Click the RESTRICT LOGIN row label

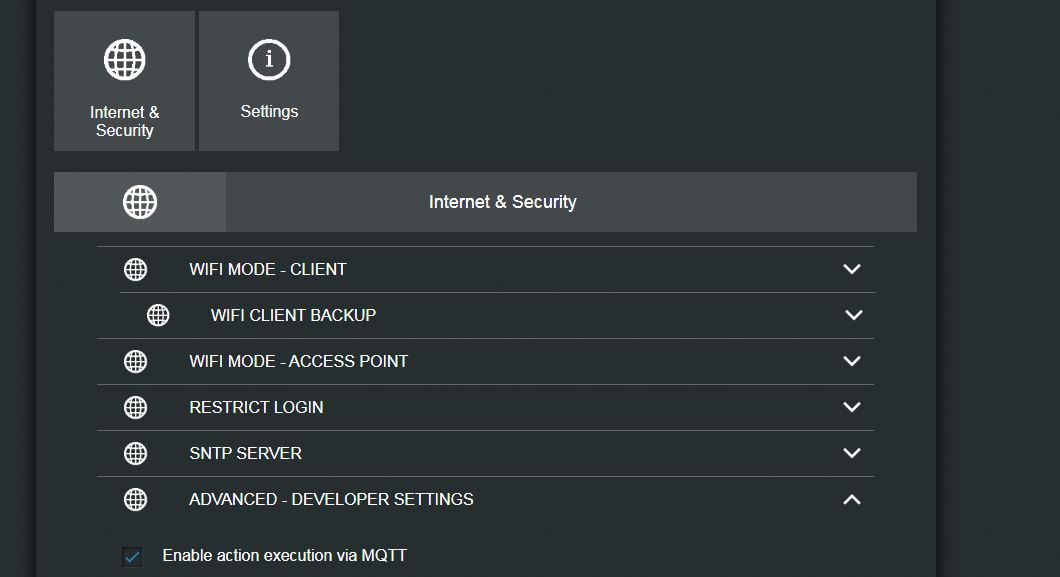click(x=256, y=407)
